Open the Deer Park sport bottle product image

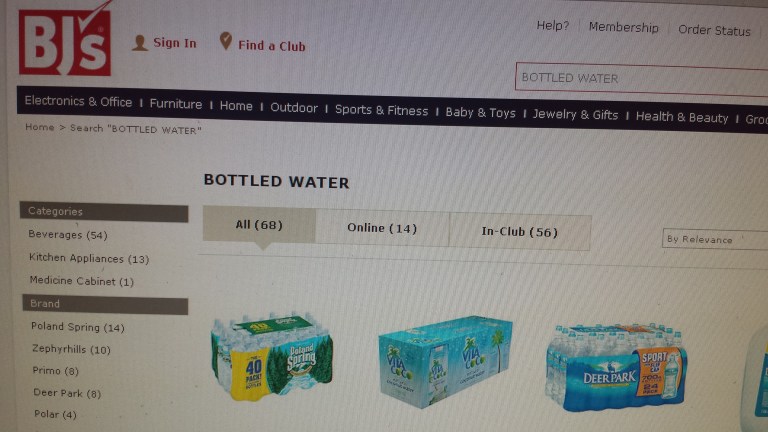pos(617,367)
